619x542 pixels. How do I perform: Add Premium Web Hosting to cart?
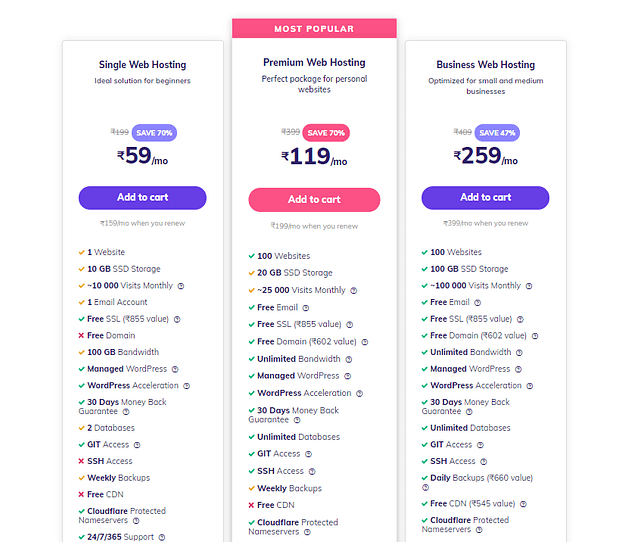314,200
